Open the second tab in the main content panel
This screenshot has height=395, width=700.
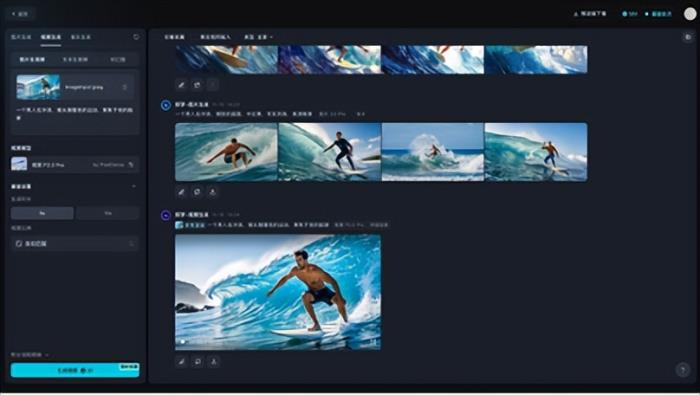click(215, 37)
